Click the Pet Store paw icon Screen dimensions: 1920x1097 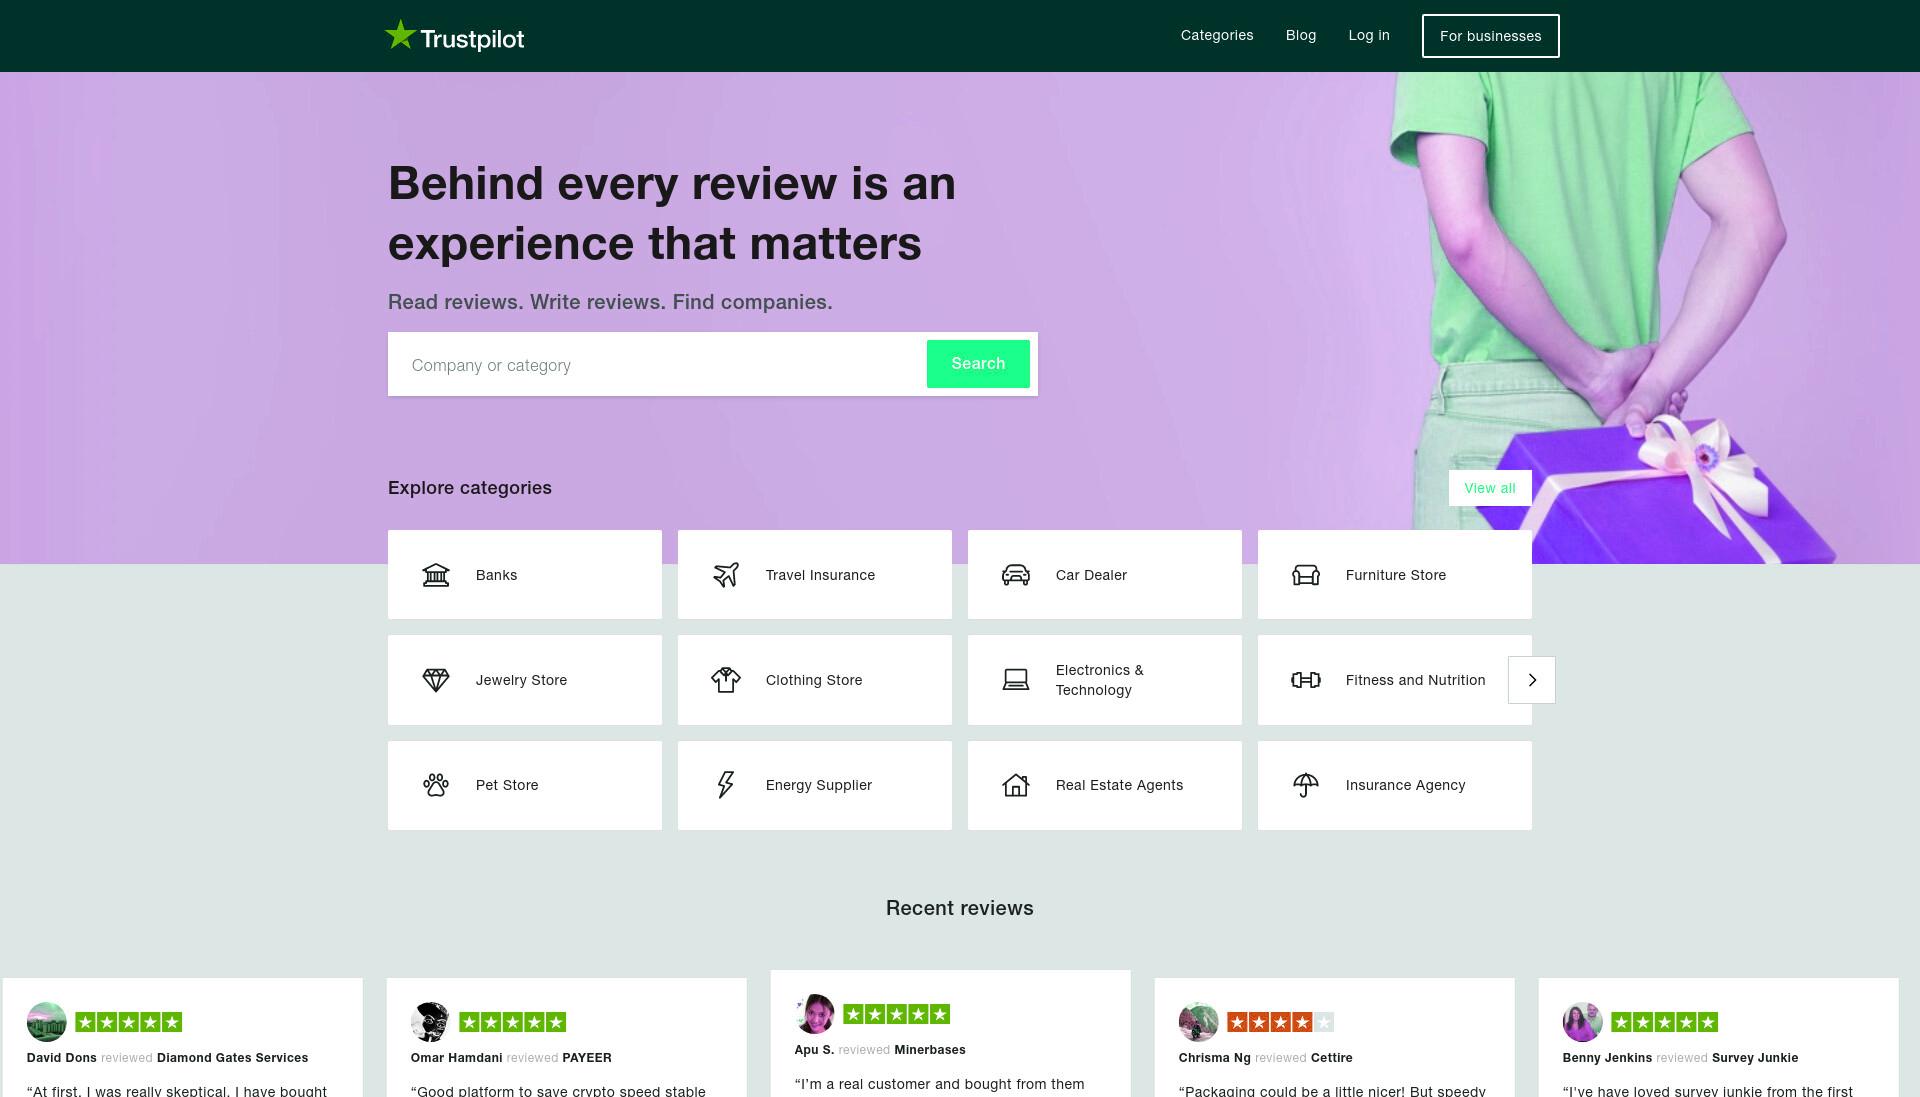[x=436, y=785]
